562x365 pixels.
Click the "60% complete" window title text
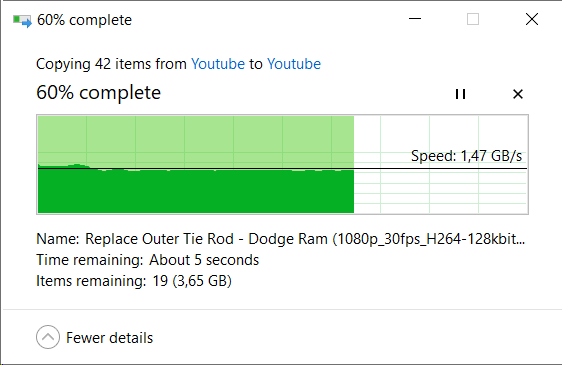coord(85,20)
